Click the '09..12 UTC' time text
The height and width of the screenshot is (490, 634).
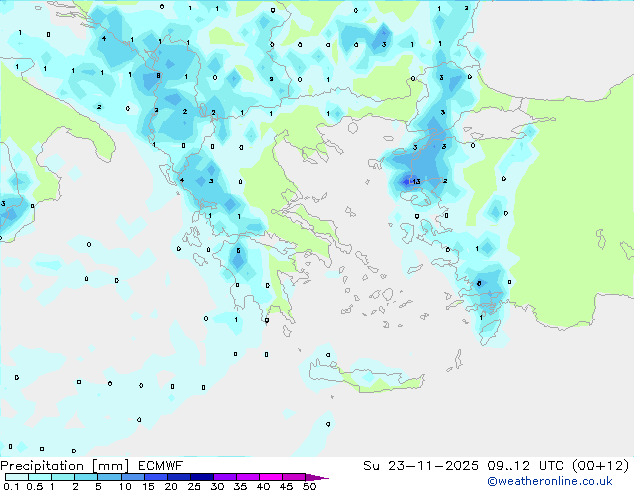click(x=525, y=466)
